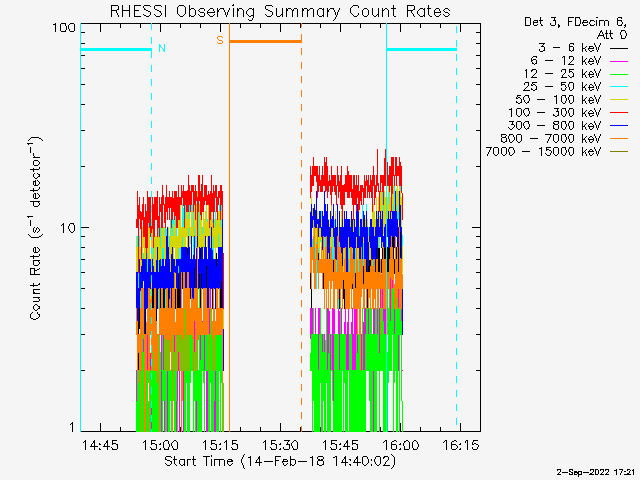640x480 pixels.
Task: Click the '100' y-axis tick label
Action: [64, 28]
